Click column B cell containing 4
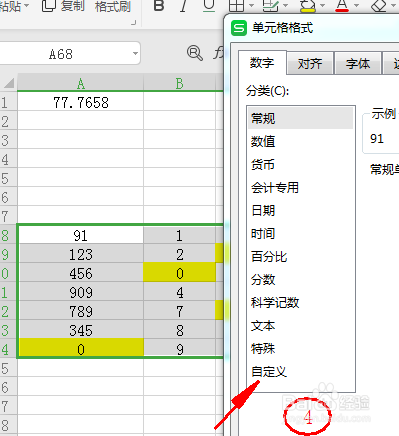The height and width of the screenshot is (436, 399). tap(179, 292)
